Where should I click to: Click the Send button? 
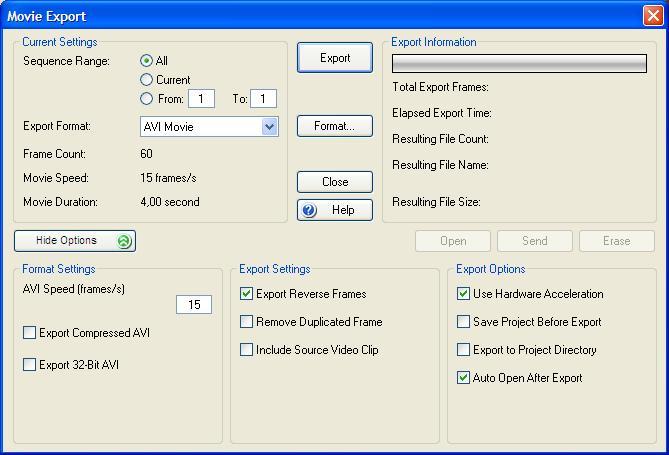point(535,241)
